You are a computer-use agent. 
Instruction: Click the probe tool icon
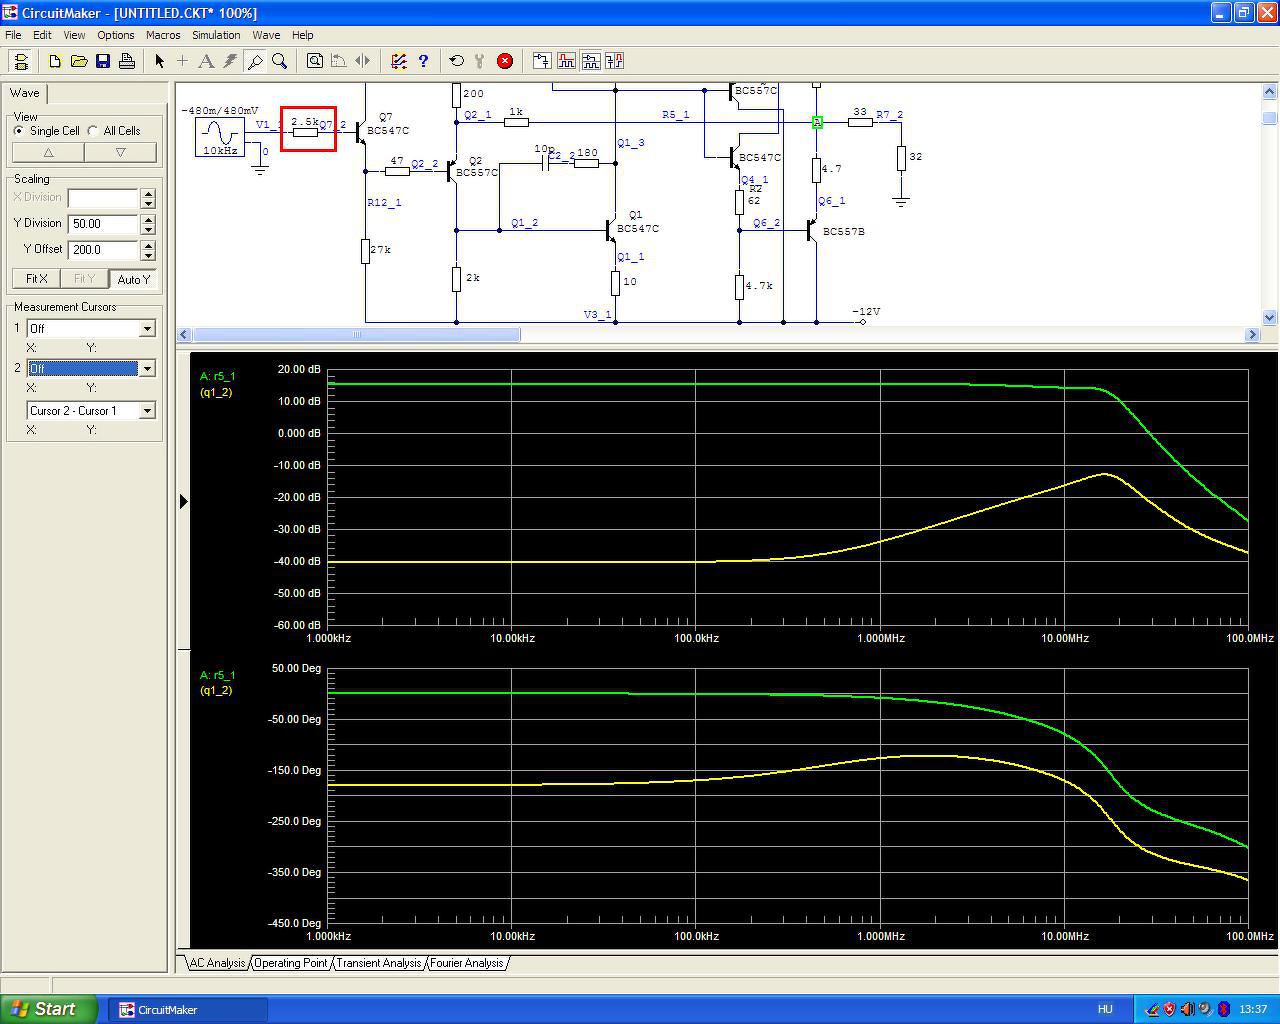(255, 61)
